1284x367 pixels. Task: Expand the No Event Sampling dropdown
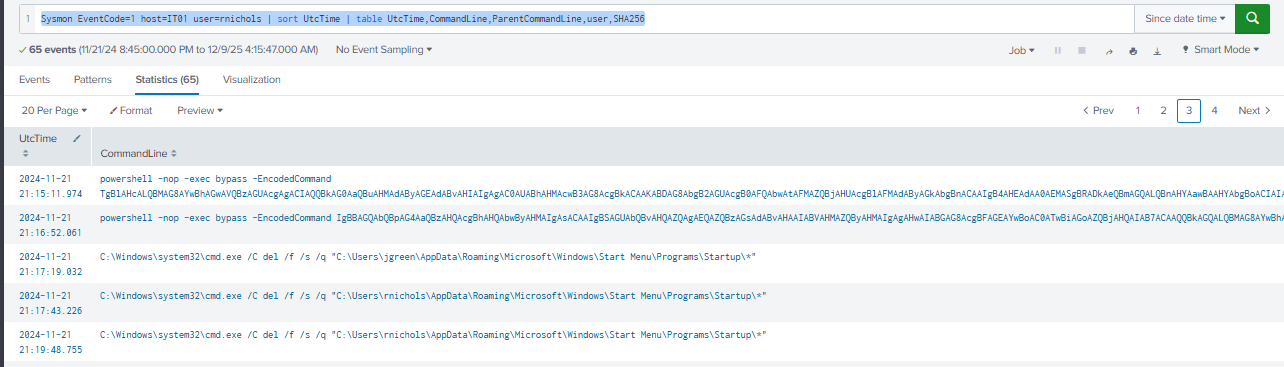coord(384,50)
